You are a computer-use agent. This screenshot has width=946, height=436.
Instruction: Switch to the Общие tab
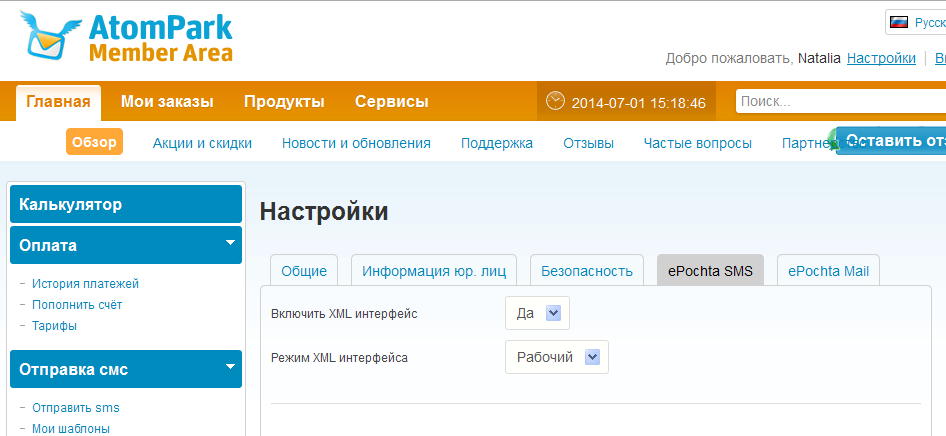click(x=304, y=271)
